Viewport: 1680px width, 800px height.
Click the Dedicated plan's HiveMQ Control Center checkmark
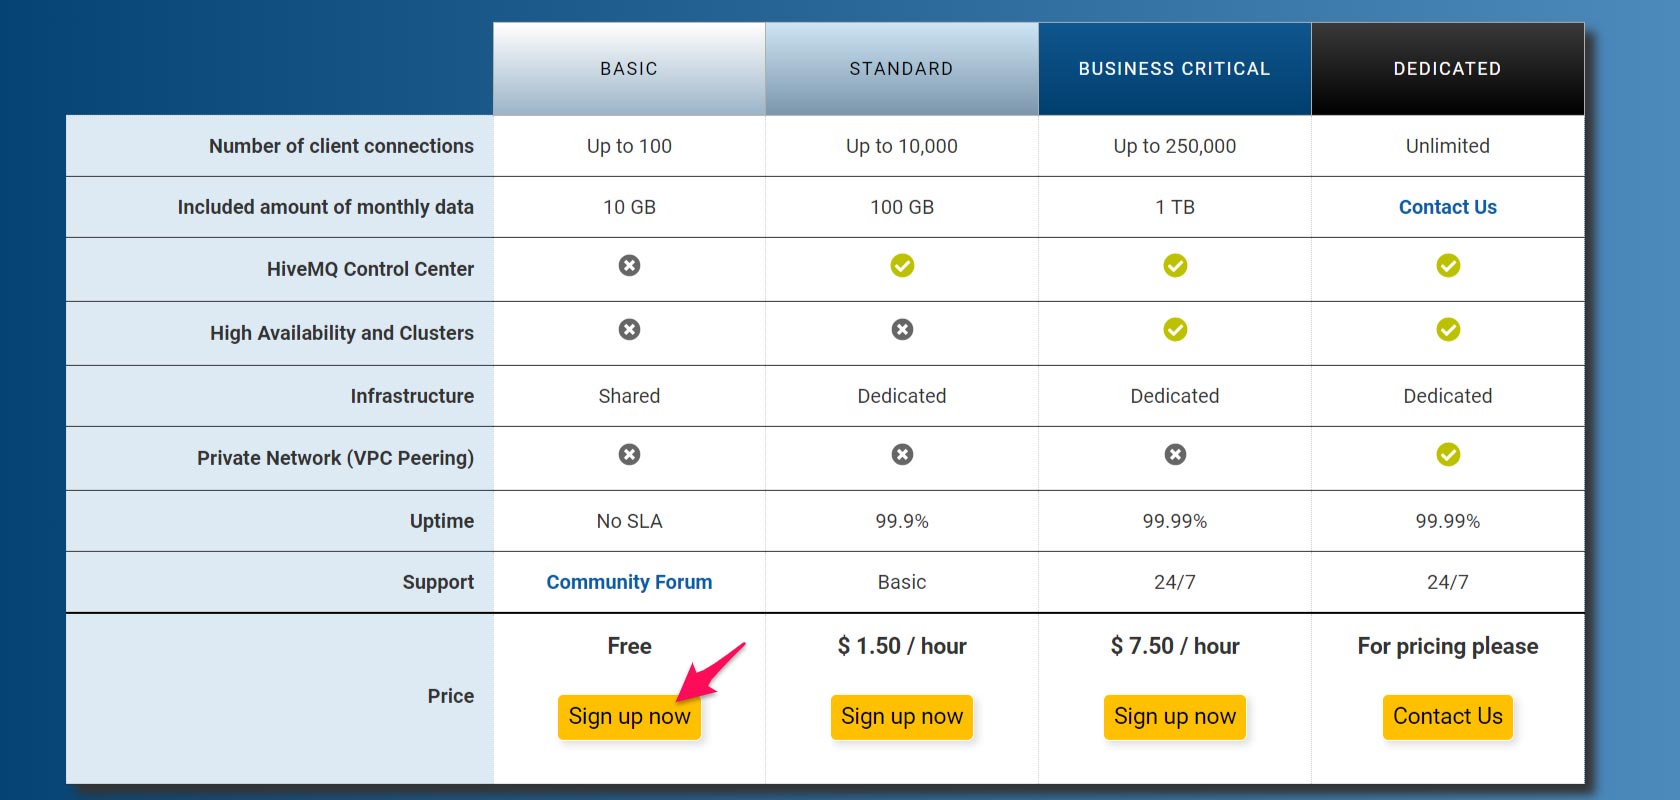click(x=1448, y=266)
